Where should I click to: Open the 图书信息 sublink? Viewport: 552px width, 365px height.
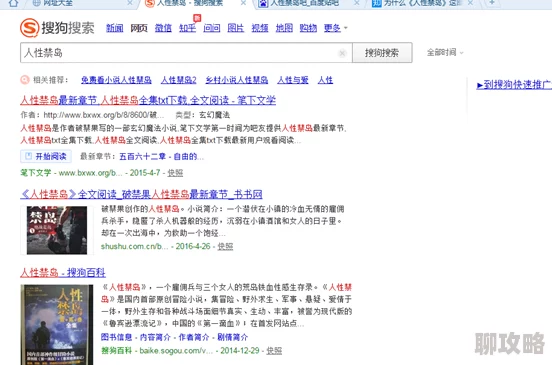116,337
